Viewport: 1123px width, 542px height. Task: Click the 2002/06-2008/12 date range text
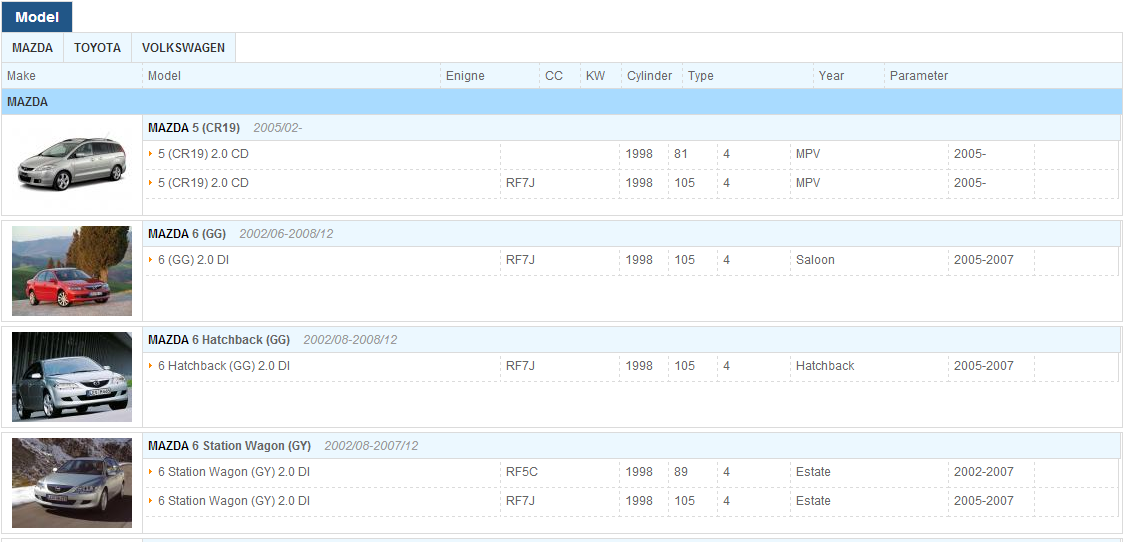(286, 233)
